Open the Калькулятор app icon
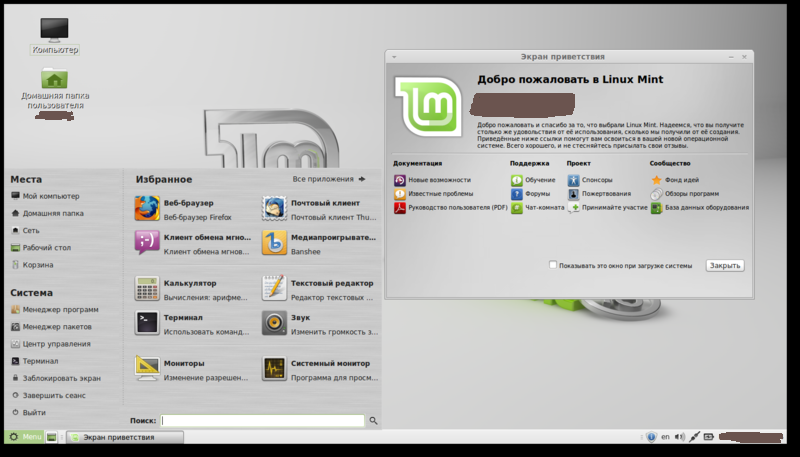Image resolution: width=800 pixels, height=457 pixels. [147, 289]
